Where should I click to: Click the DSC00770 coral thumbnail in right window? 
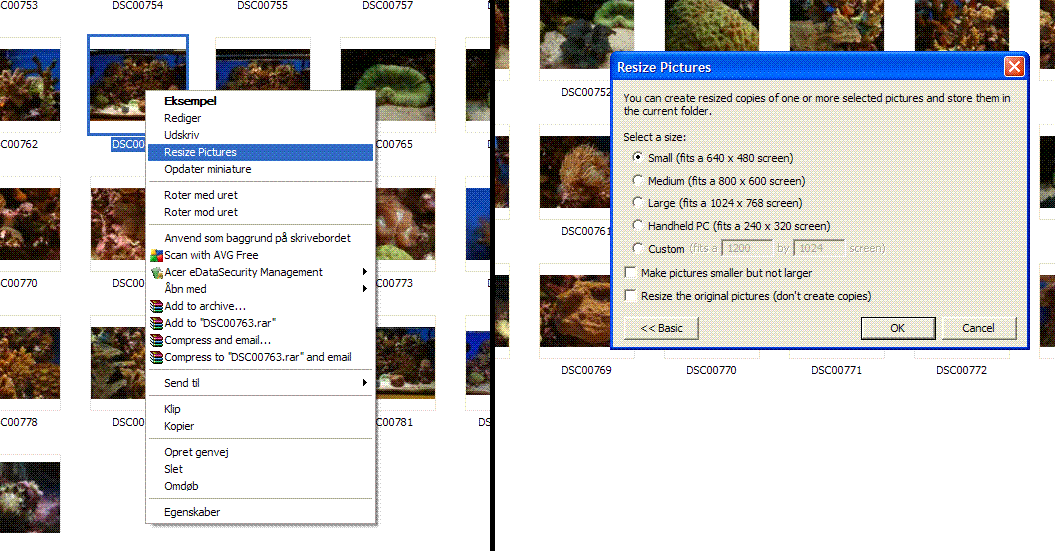(710, 310)
